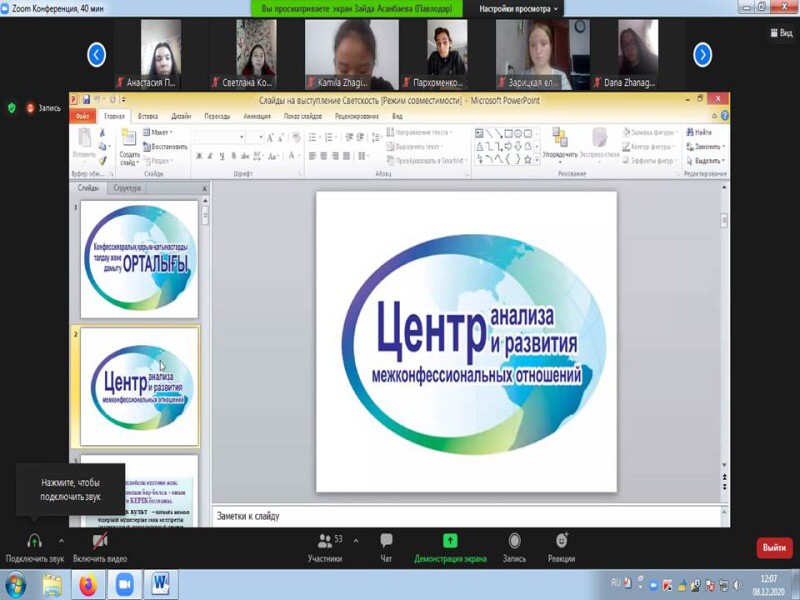The image size is (800, 600).
Task: Click the Вставить paste icon
Action: click(x=84, y=138)
